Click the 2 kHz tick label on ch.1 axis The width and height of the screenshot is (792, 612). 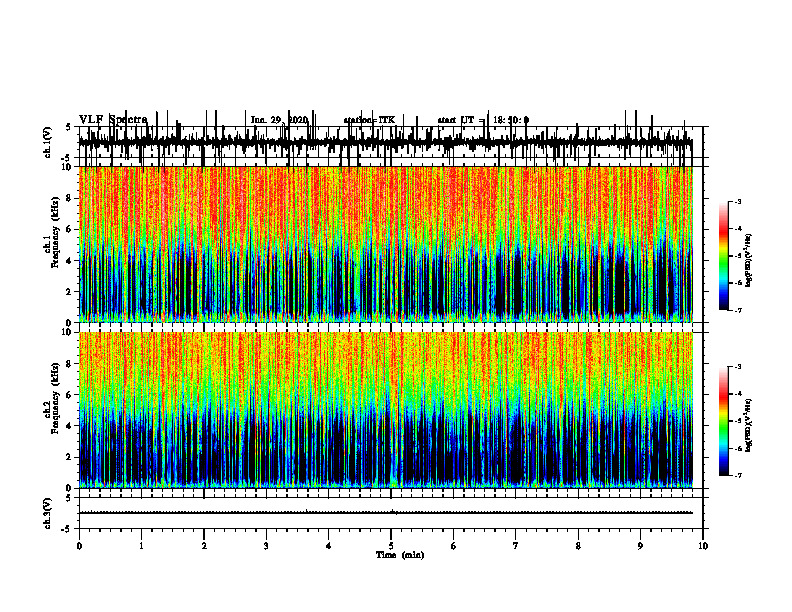pos(70,292)
